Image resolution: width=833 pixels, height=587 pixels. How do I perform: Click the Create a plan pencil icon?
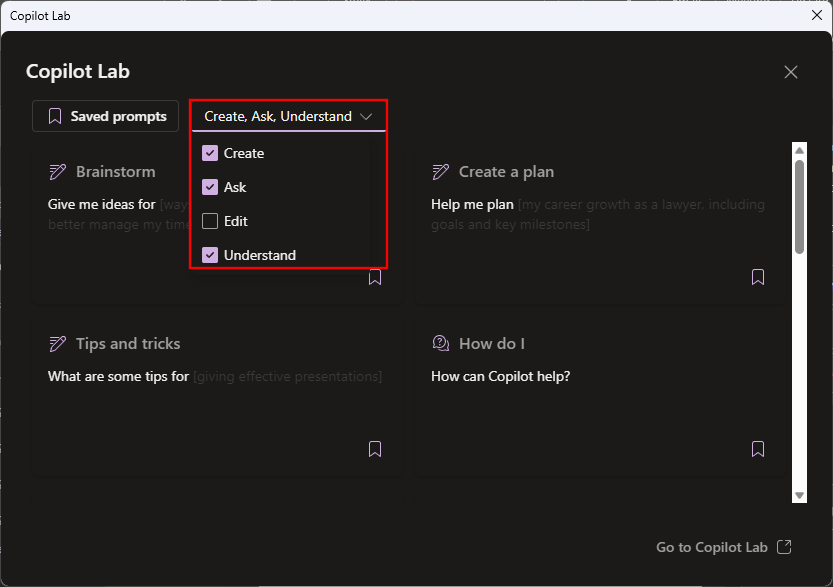pyautogui.click(x=440, y=172)
